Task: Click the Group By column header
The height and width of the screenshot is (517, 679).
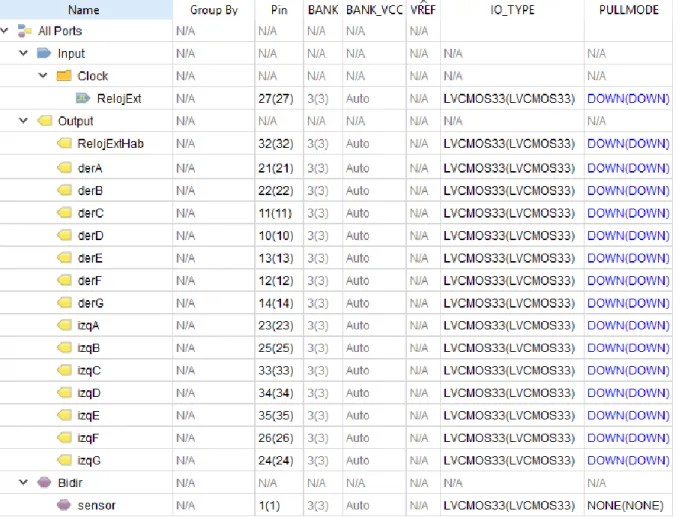Action: [213, 10]
